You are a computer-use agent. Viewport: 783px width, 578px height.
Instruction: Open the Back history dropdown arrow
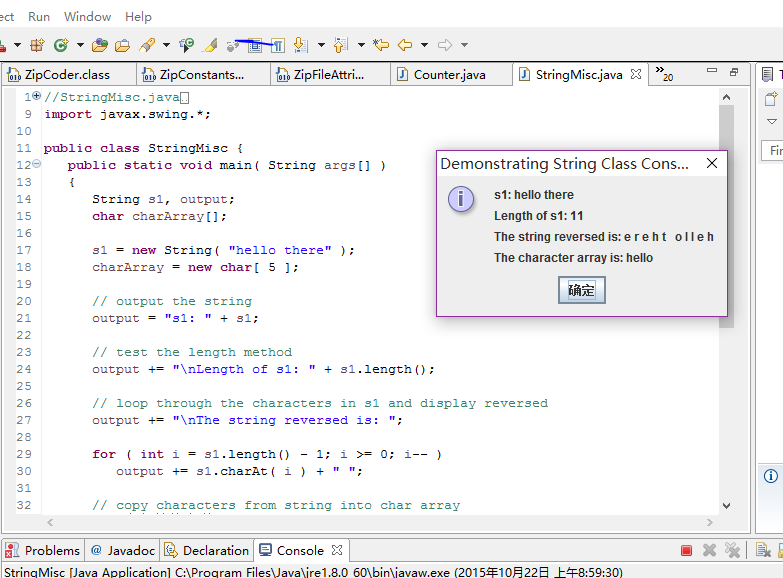tap(424, 45)
